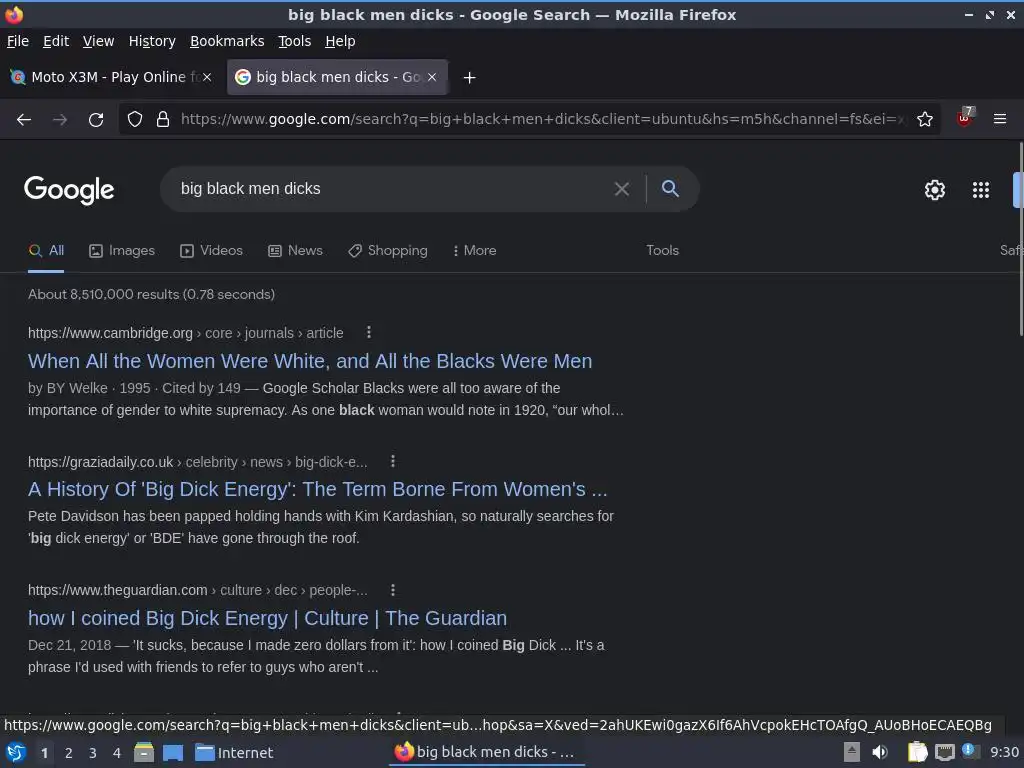1024x768 pixels.
Task: Click the theguardian.com breadcrumb URL
Action: click(x=197, y=590)
